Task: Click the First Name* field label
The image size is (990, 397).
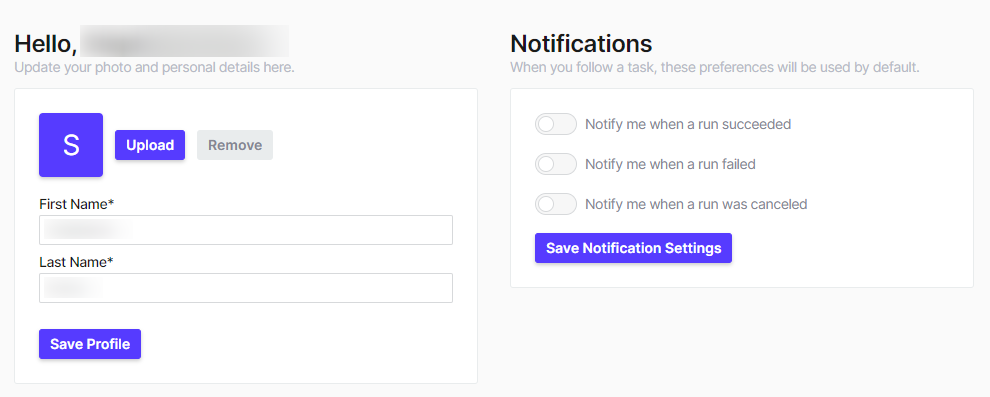Action: click(x=76, y=204)
